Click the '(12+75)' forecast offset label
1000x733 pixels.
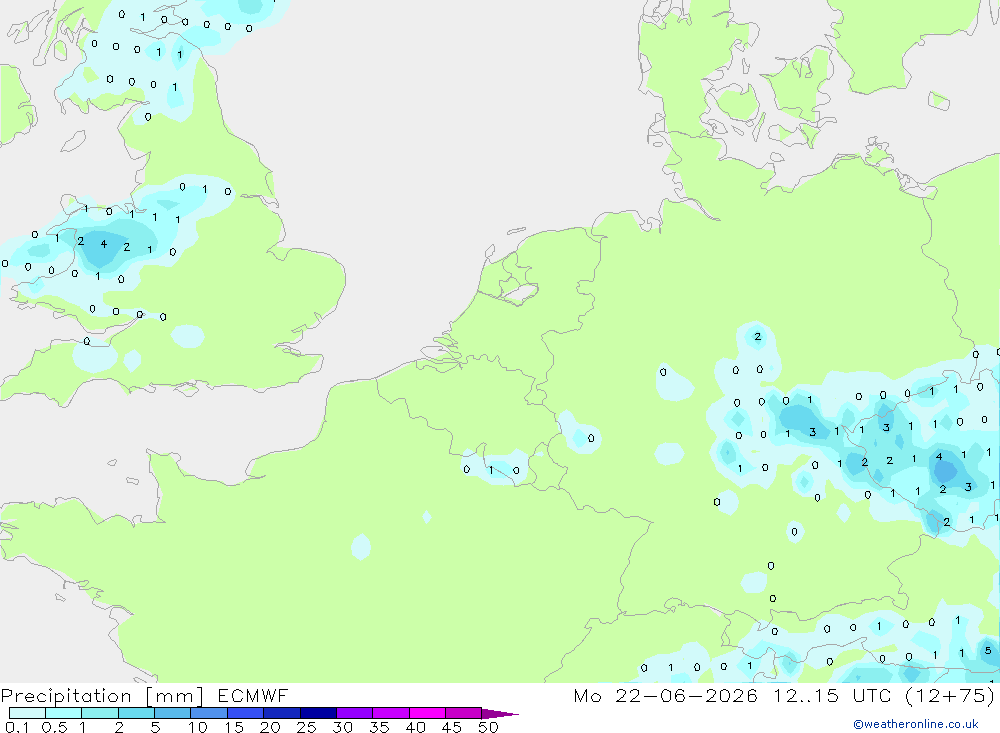tap(950, 695)
